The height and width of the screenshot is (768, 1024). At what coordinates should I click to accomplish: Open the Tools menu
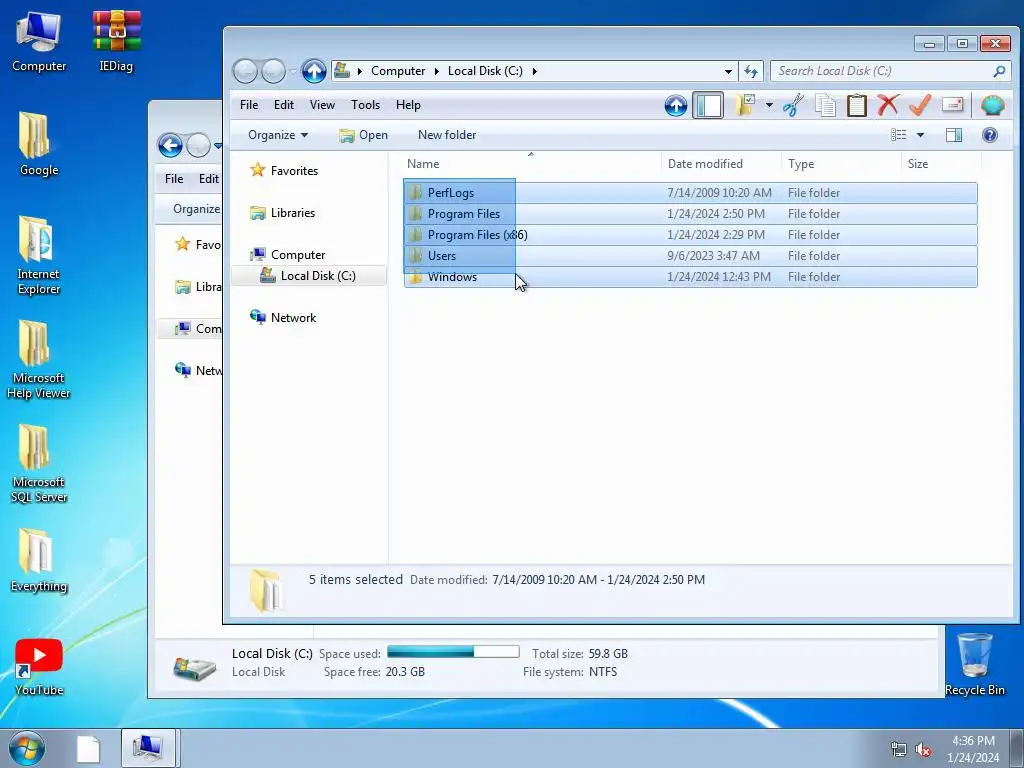365,104
